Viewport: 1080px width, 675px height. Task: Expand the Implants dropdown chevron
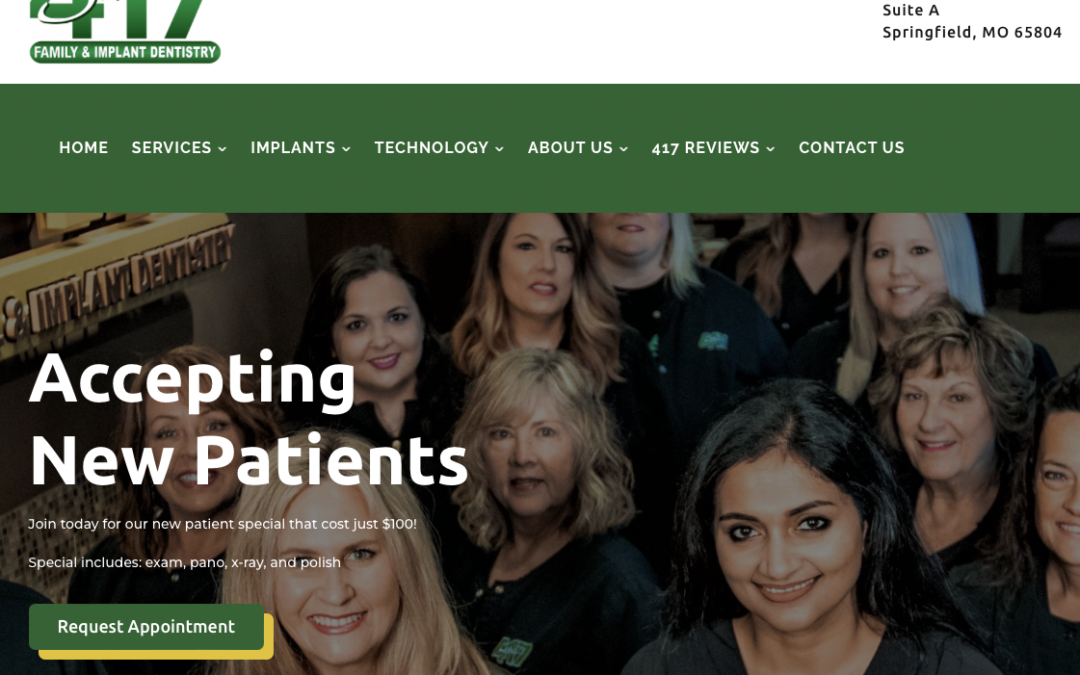(346, 149)
